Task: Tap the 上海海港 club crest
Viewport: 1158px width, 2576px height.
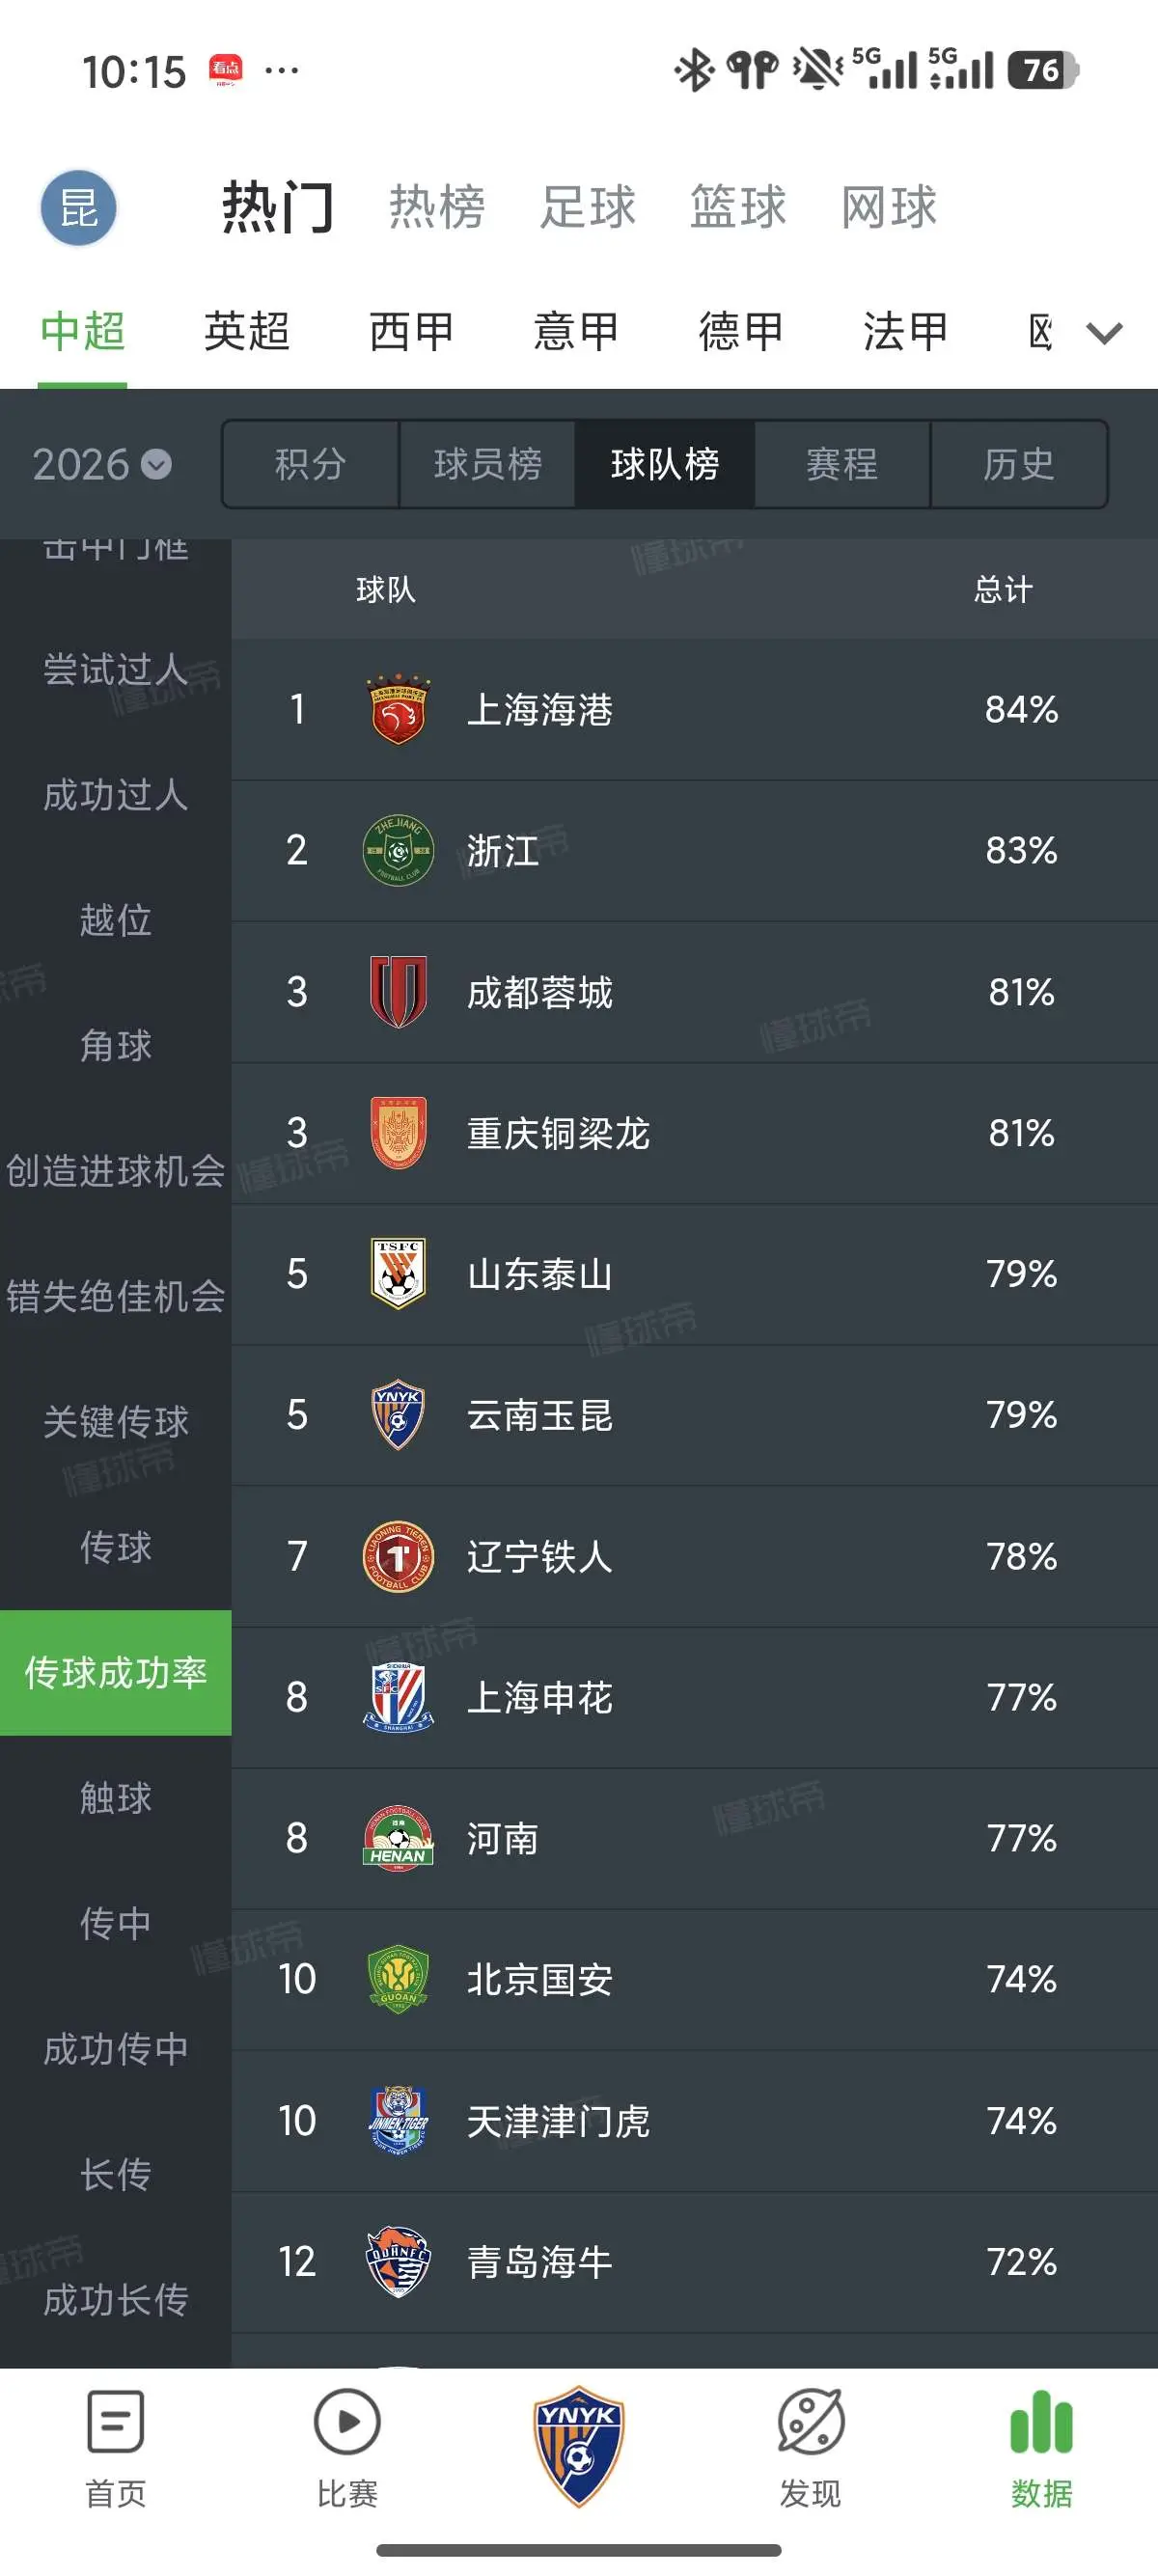Action: (398, 709)
